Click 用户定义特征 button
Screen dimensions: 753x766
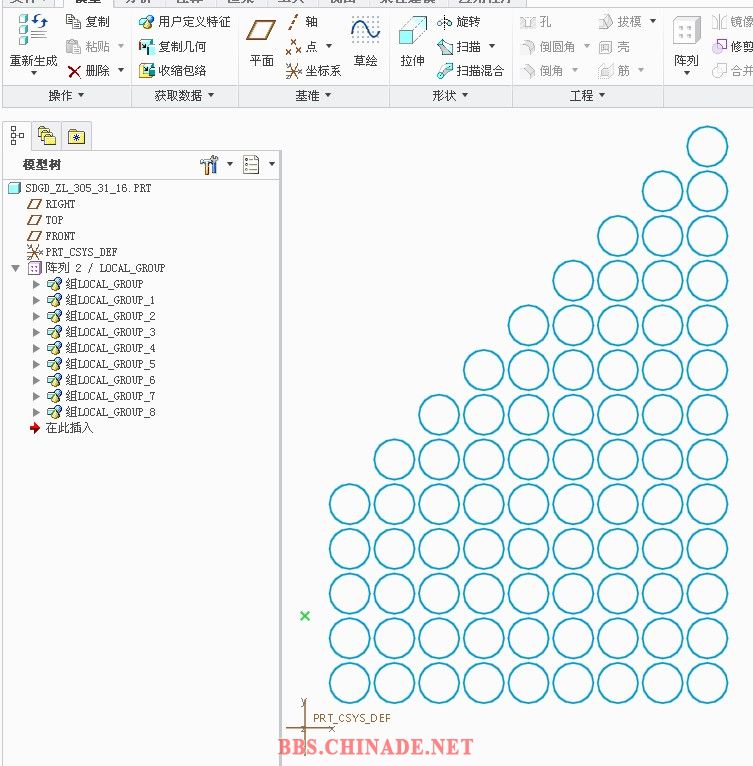tap(184, 22)
